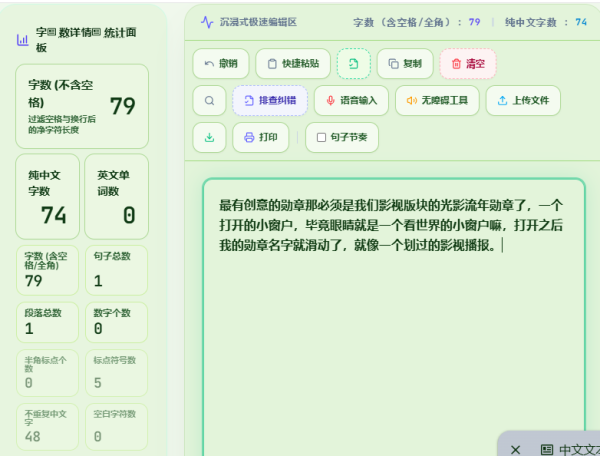Clear the editor with the 清空 button
The image size is (600, 456).
468,64
